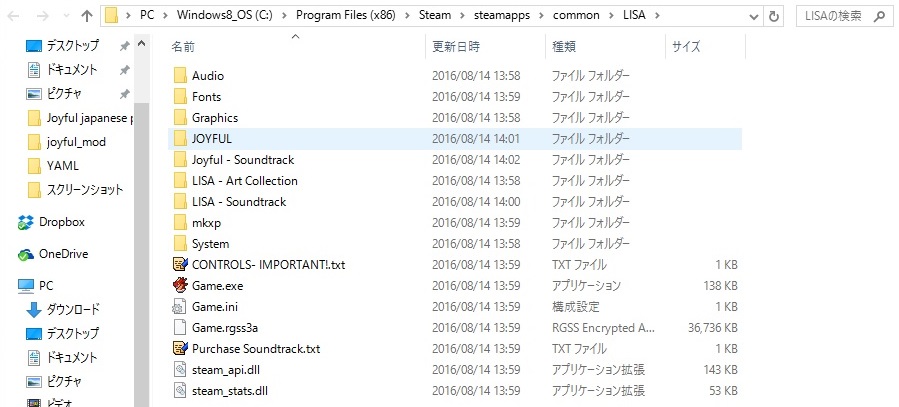Viewport: 899px width, 407px height.
Task: Jump to Windows8_OS (C:) in breadcrumb
Action: 223,15
